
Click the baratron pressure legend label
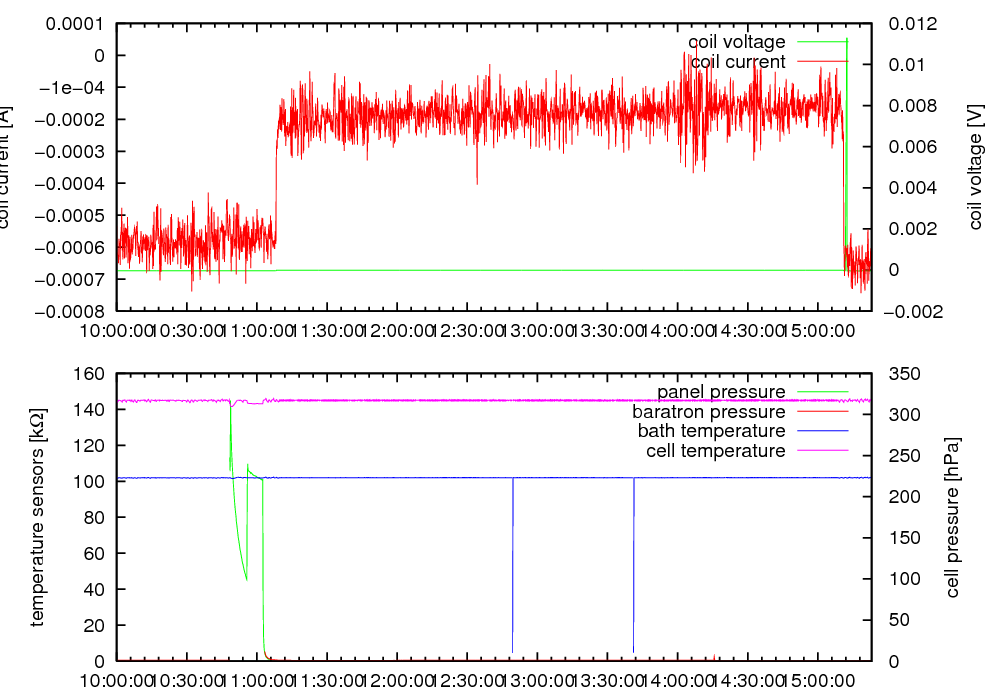[x=708, y=411]
